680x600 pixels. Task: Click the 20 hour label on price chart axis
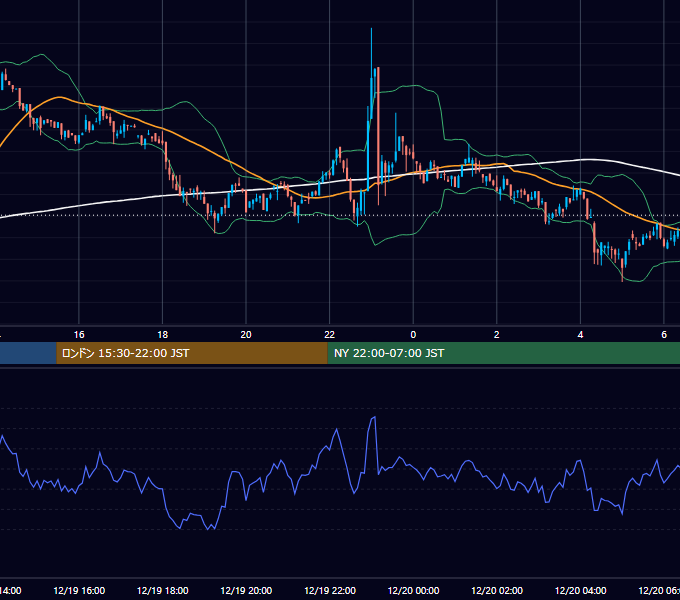point(246,334)
